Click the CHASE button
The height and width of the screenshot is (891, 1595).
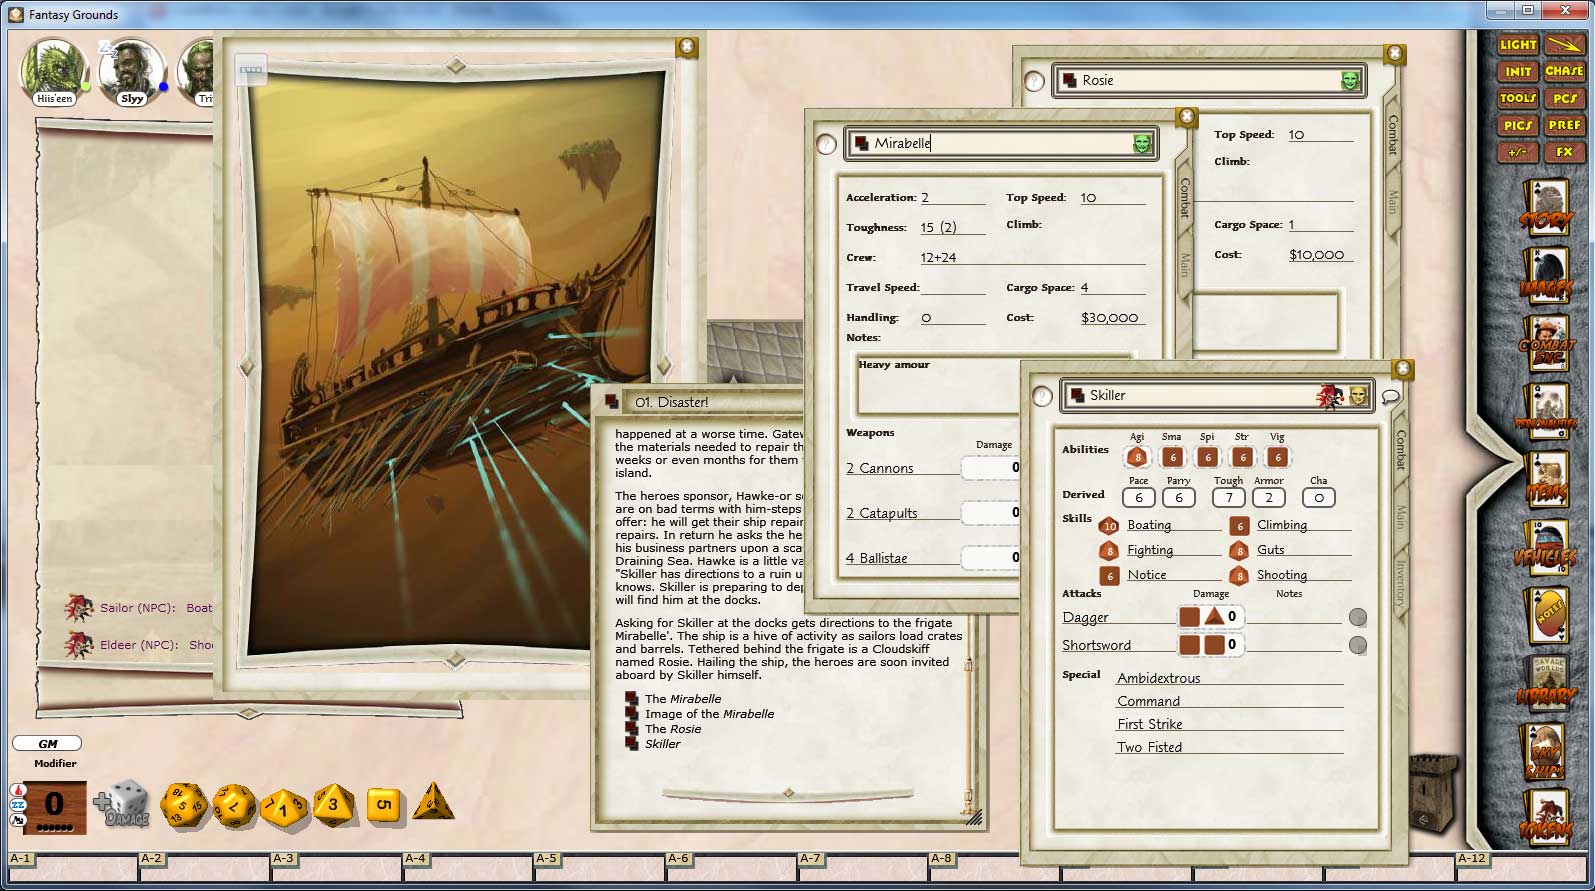click(x=1564, y=72)
